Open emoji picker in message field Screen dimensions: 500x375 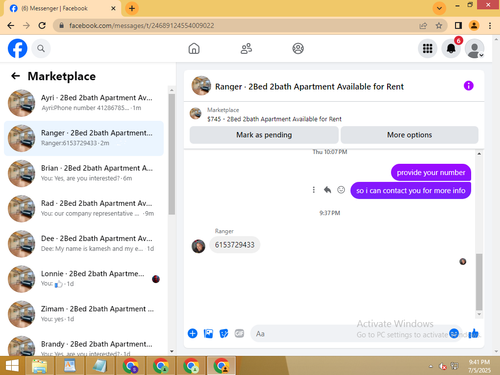click(x=454, y=333)
